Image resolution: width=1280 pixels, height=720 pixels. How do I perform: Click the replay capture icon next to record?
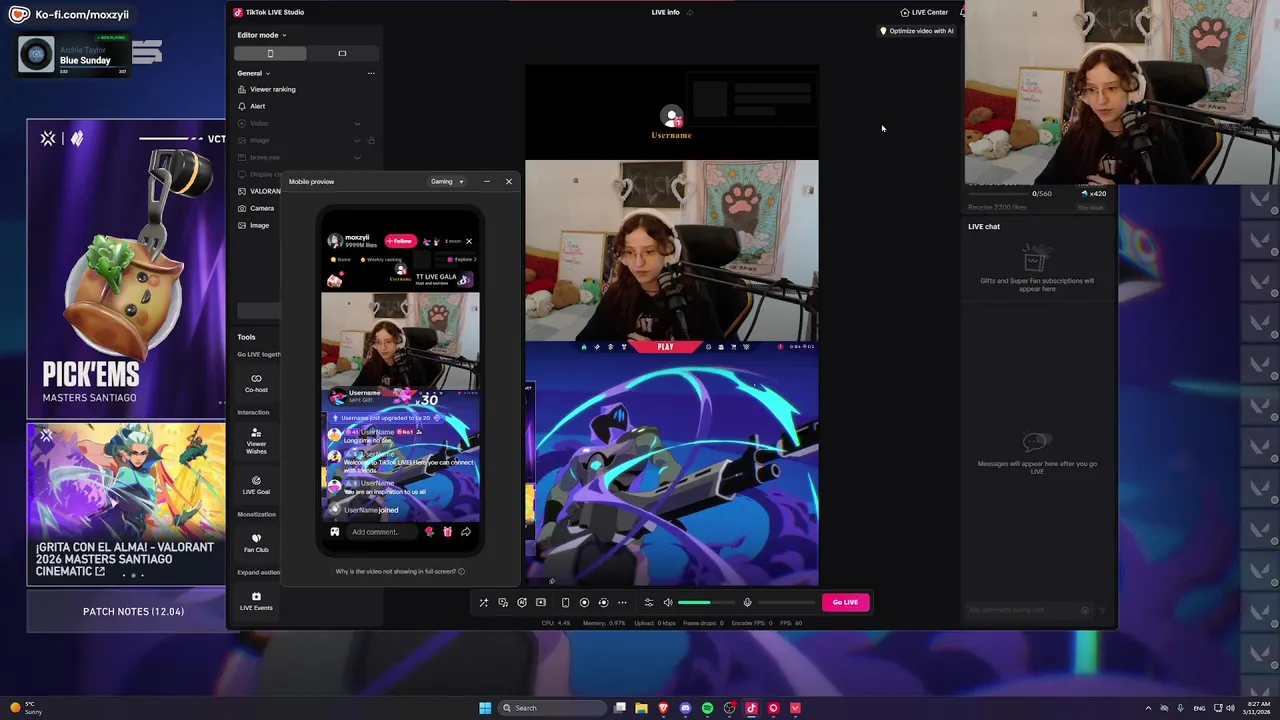(x=603, y=602)
